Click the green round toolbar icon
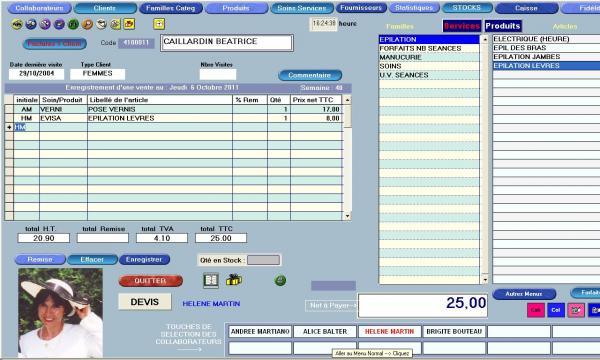 [x=73, y=24]
